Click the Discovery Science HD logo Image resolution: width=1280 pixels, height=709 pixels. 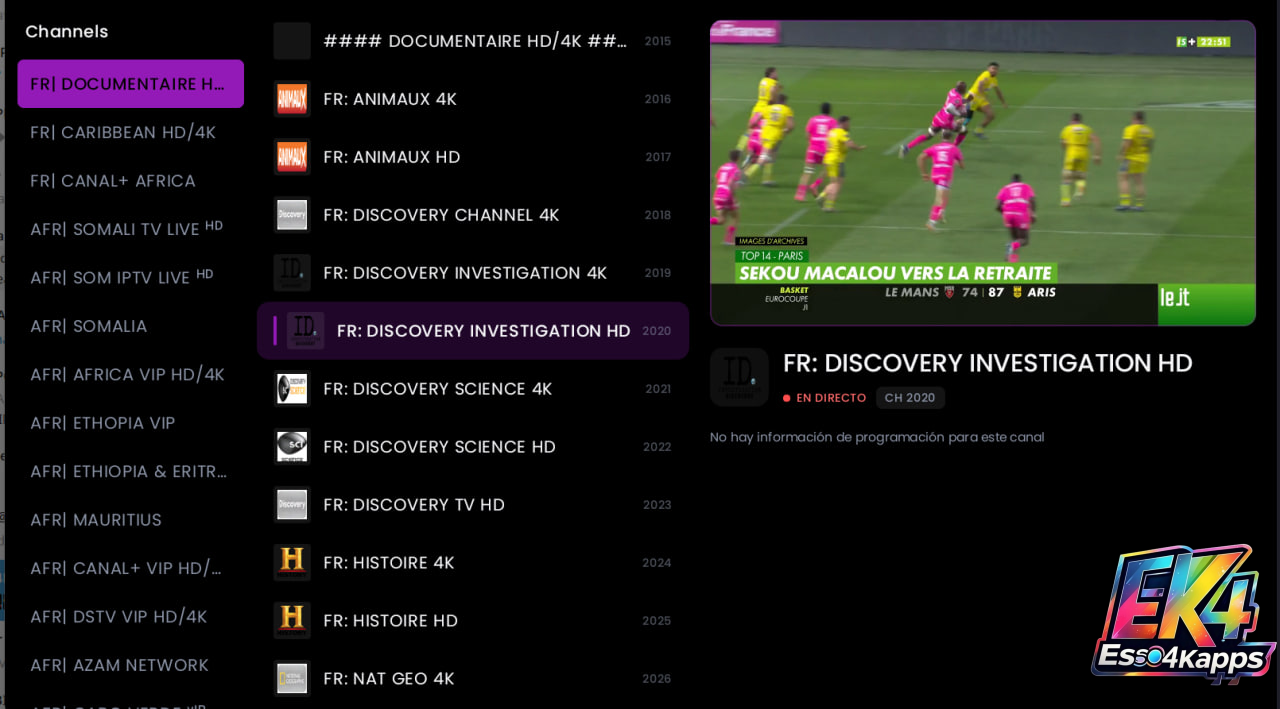point(292,447)
